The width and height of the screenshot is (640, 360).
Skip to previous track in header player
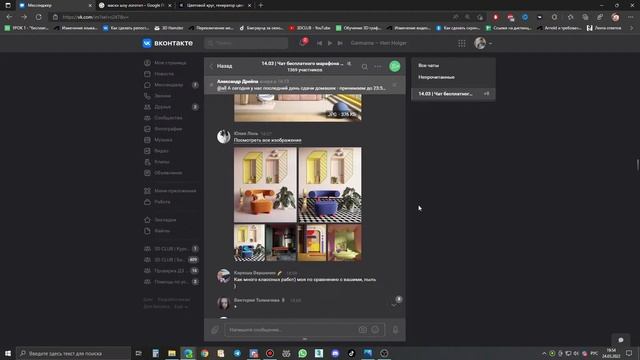(x=319, y=43)
